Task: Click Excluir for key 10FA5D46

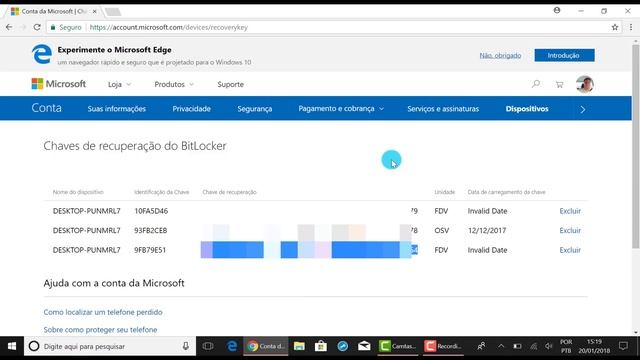Action: click(570, 211)
